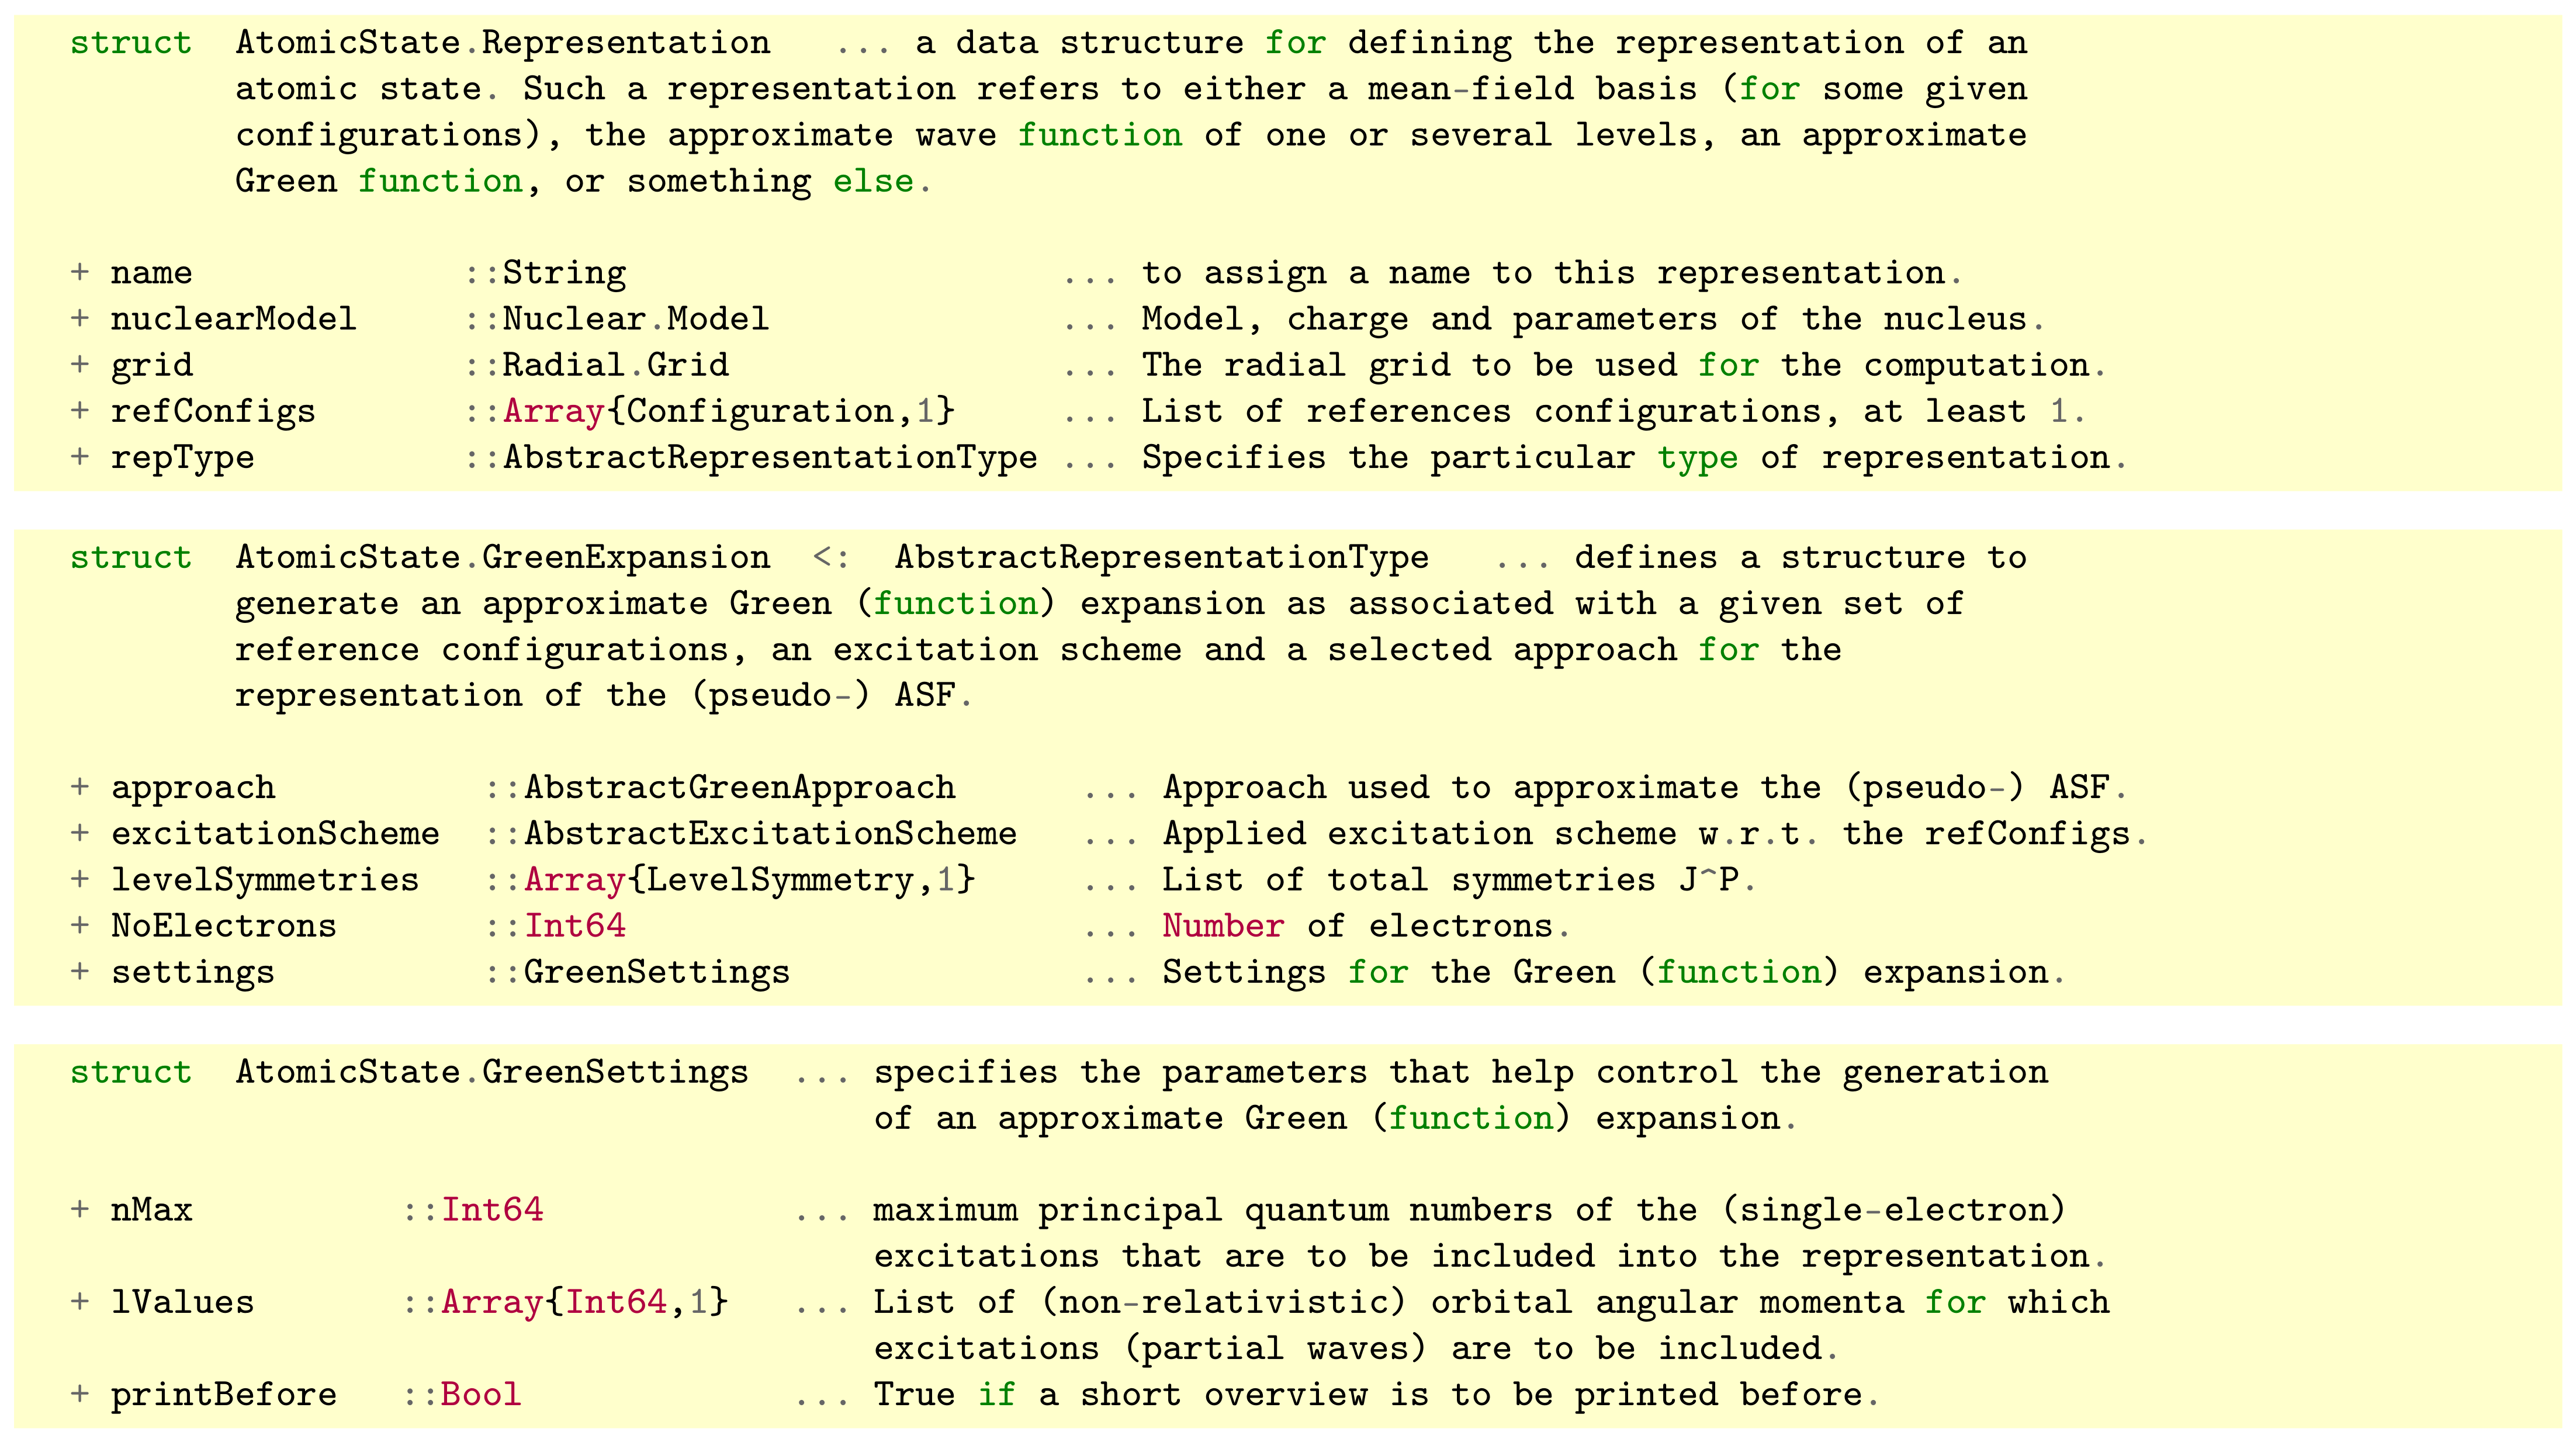Click the excitationScheme field name
Image resolution: width=2576 pixels, height=1442 pixels.
[275, 833]
